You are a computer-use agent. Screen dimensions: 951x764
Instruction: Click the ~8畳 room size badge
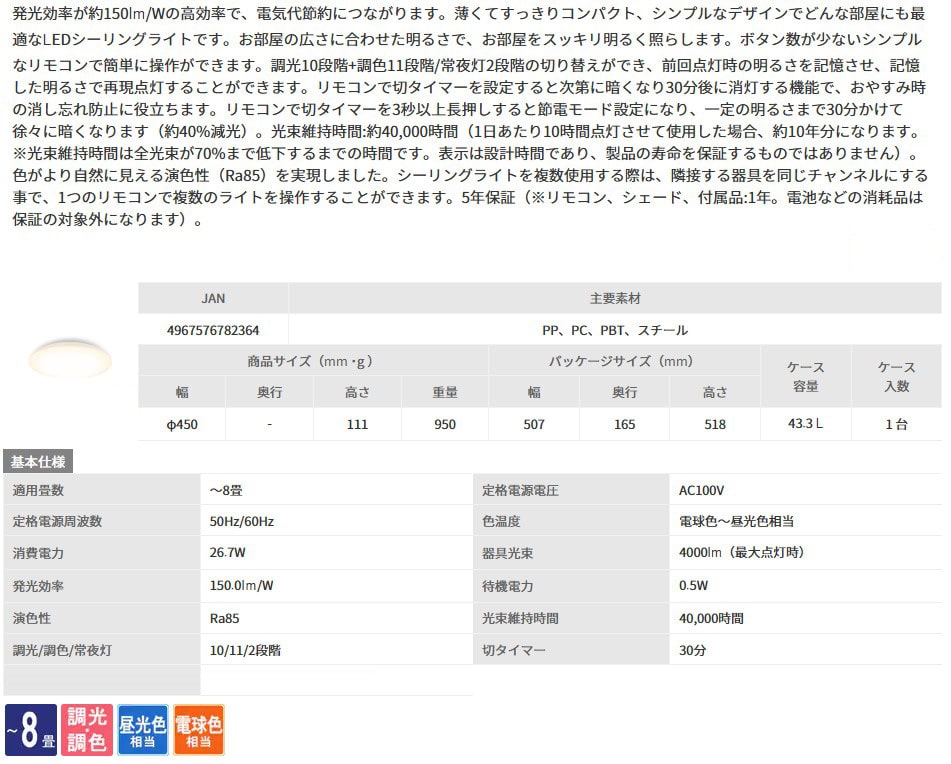click(30, 730)
